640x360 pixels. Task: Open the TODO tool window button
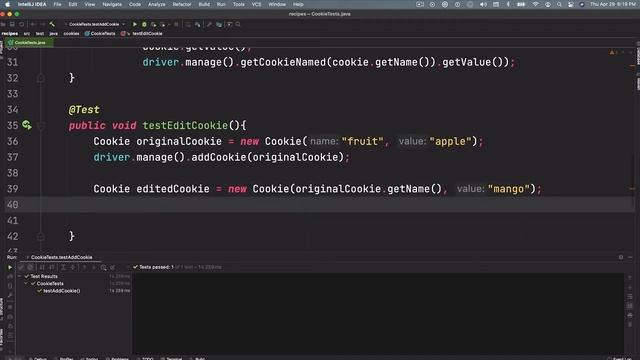[x=145, y=358]
